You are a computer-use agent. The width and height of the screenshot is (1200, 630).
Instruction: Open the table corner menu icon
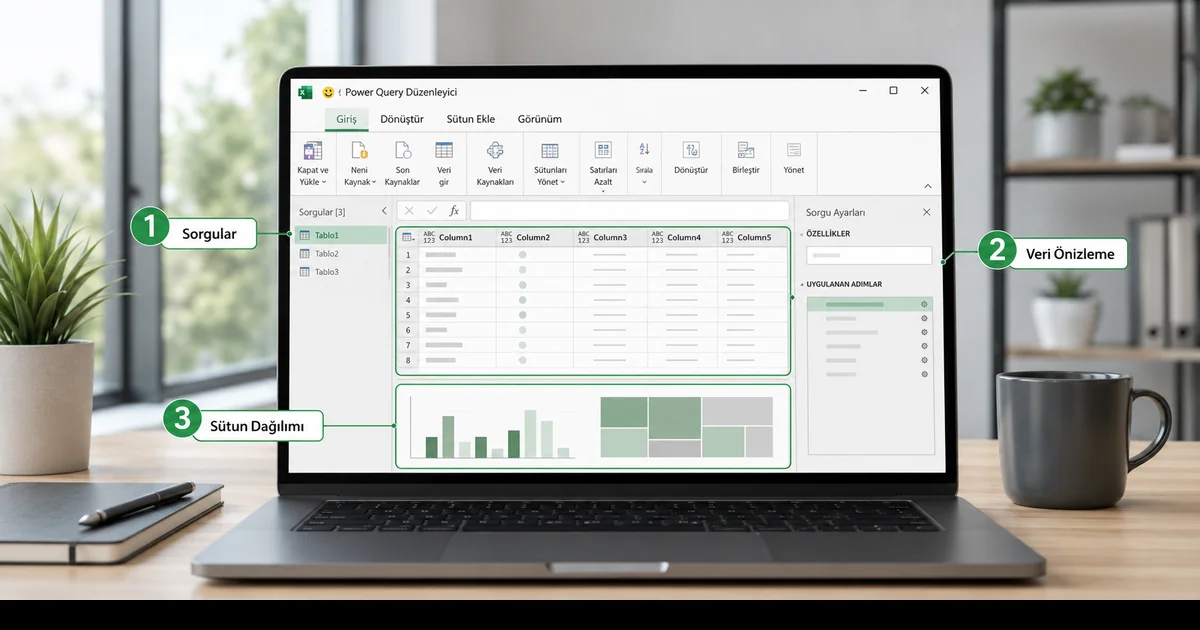(408, 238)
